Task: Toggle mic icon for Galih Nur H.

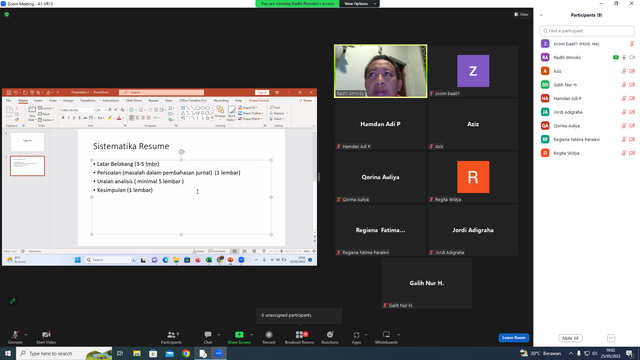Action: click(624, 85)
